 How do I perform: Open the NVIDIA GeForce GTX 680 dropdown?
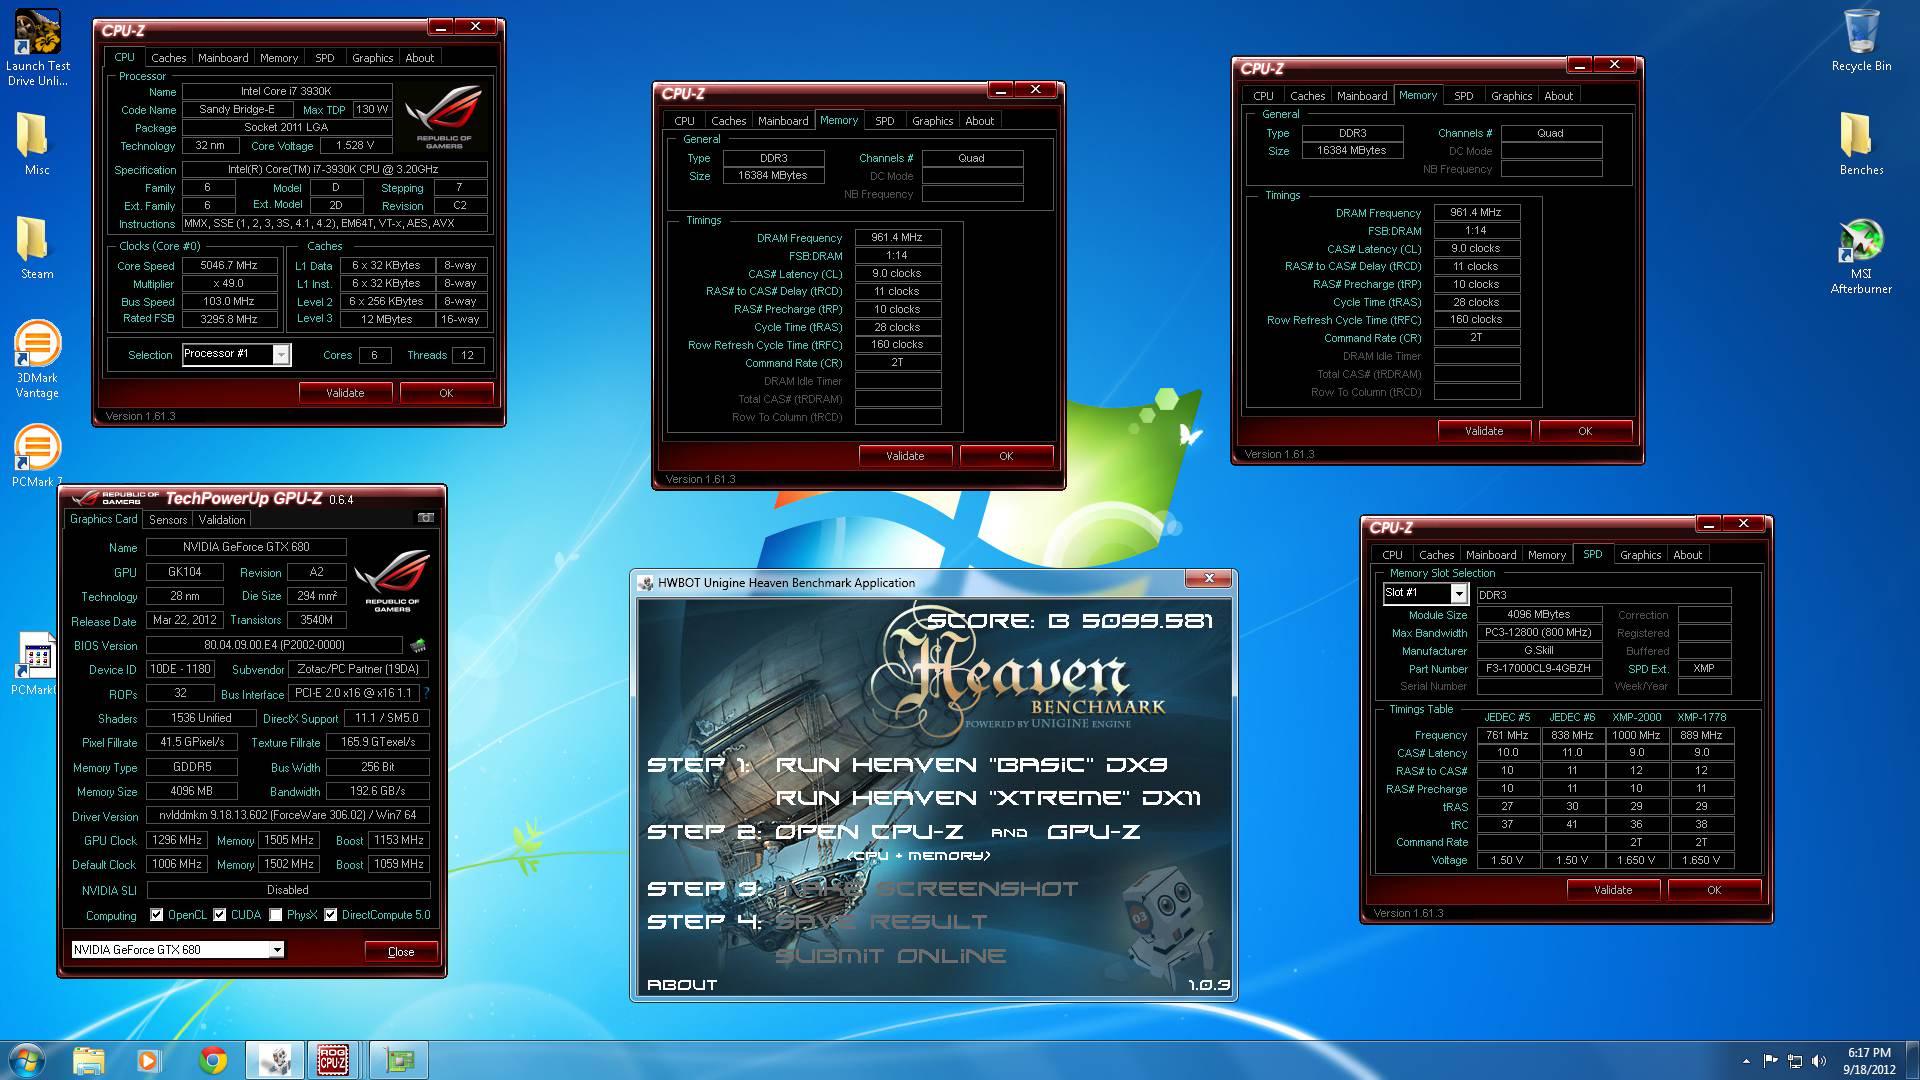click(276, 950)
